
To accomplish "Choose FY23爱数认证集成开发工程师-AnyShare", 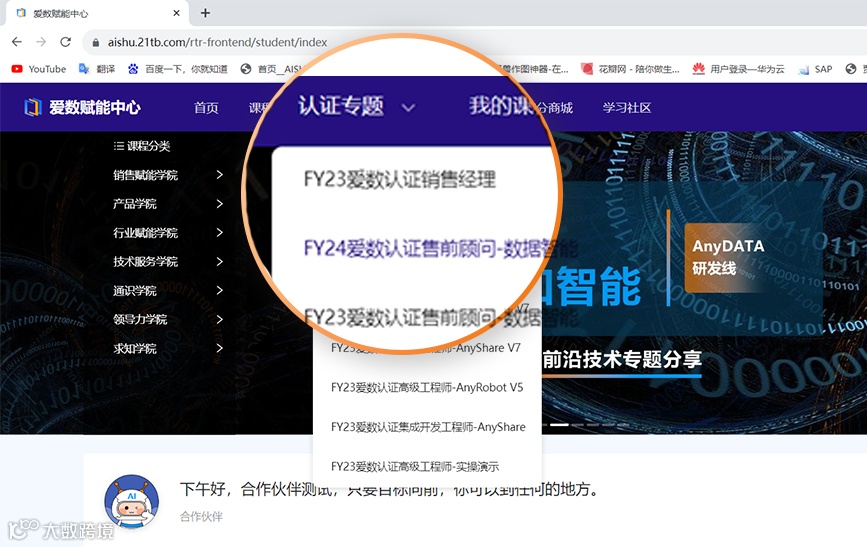I will (x=428, y=427).
